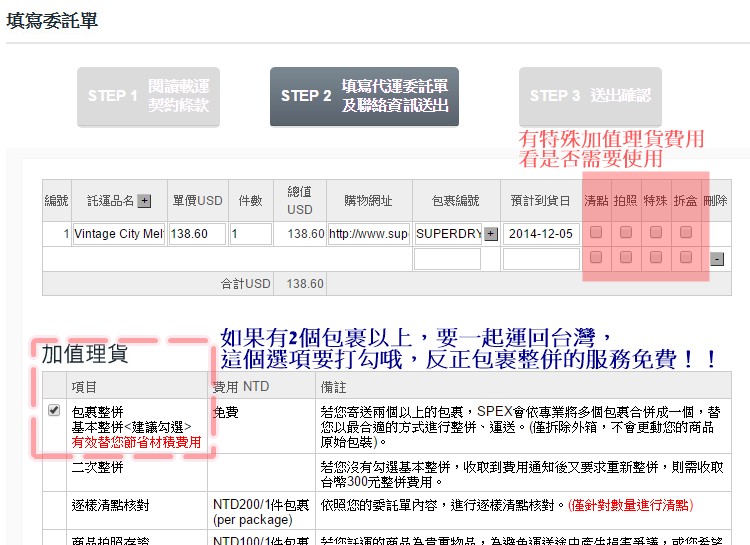The image size is (750, 545).
Task: Click the 逐樣清點核對 row label
Action: tap(110, 505)
